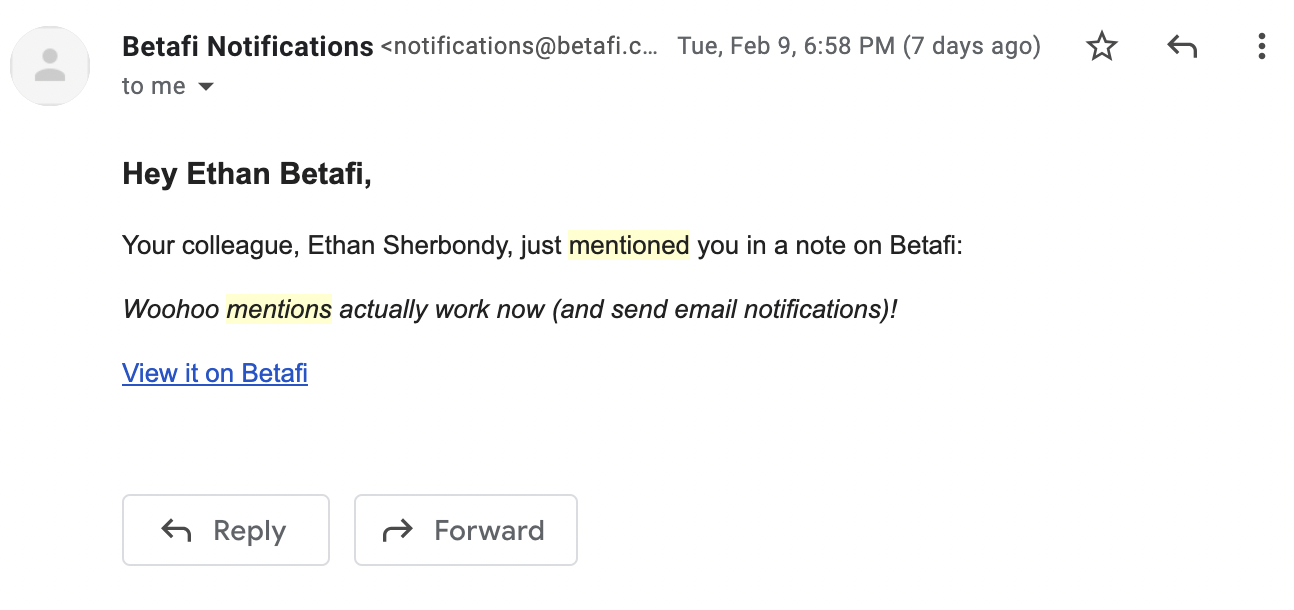Click the highlighted word "mentions" in italics
Viewport: 1294px width, 610px height.
coord(279,309)
